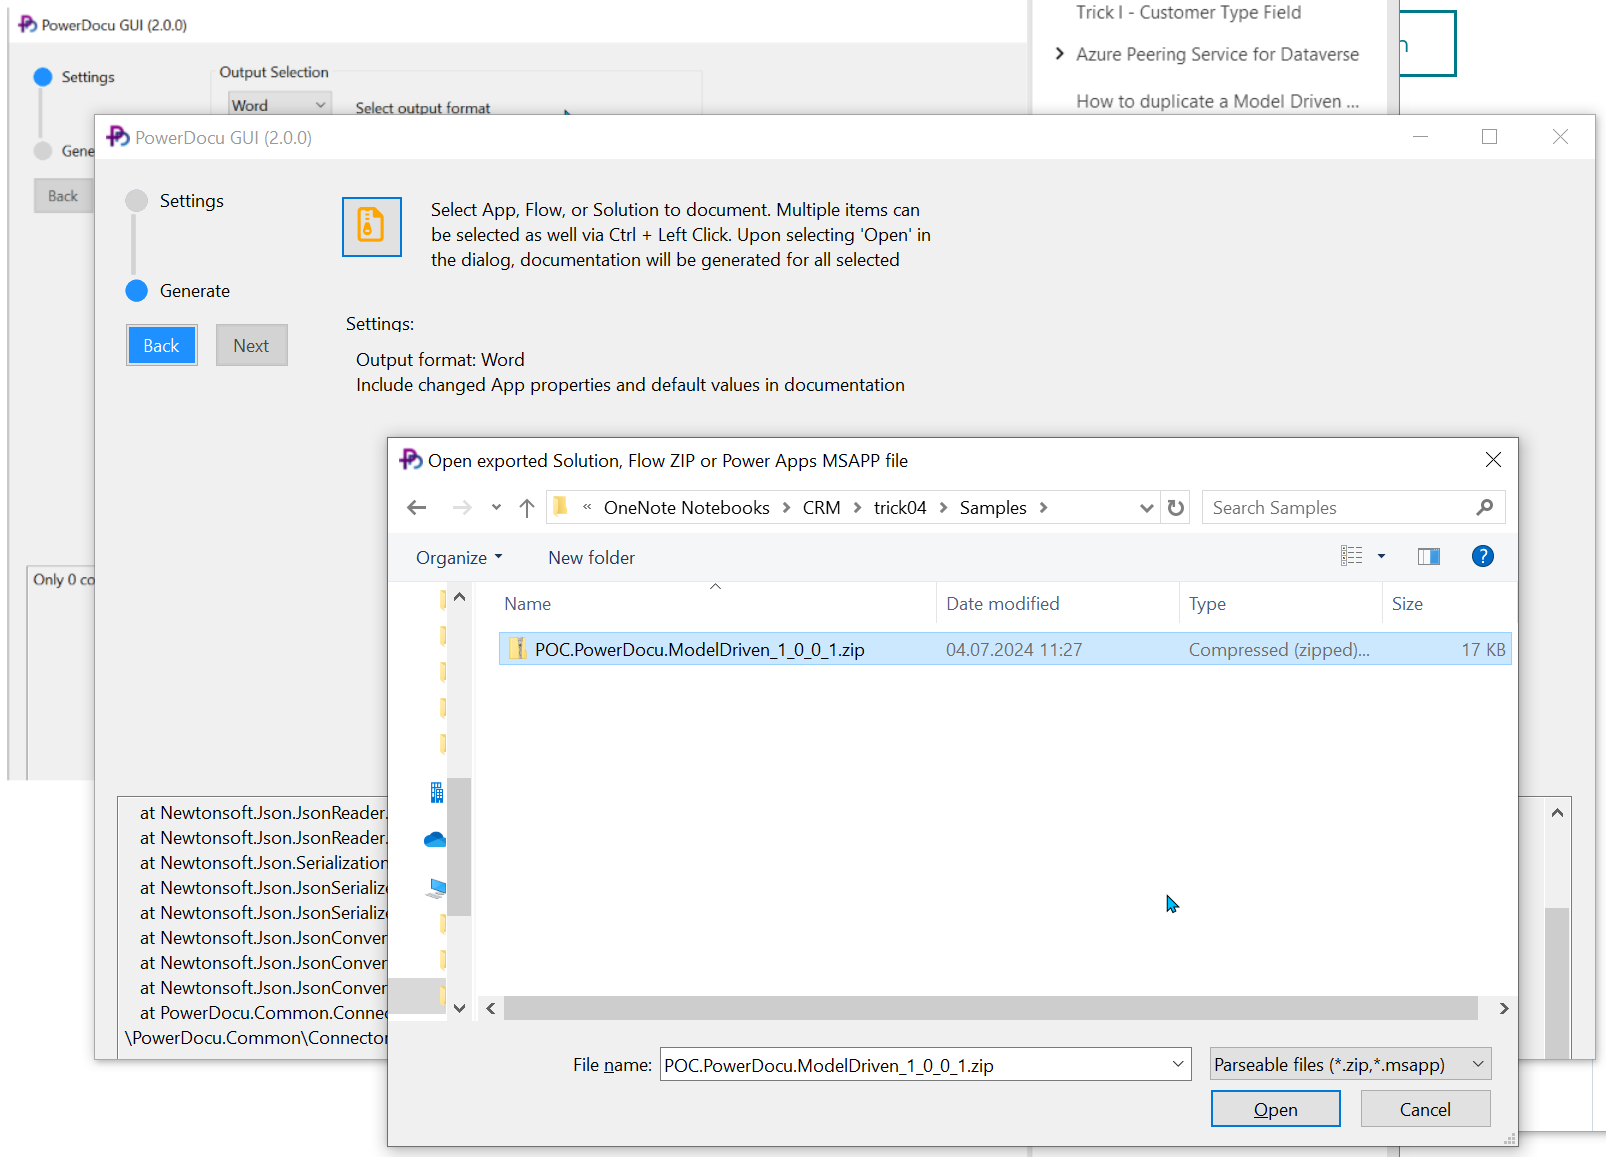Click the Back arrow in the file dialog
1606x1157 pixels.
pos(417,508)
